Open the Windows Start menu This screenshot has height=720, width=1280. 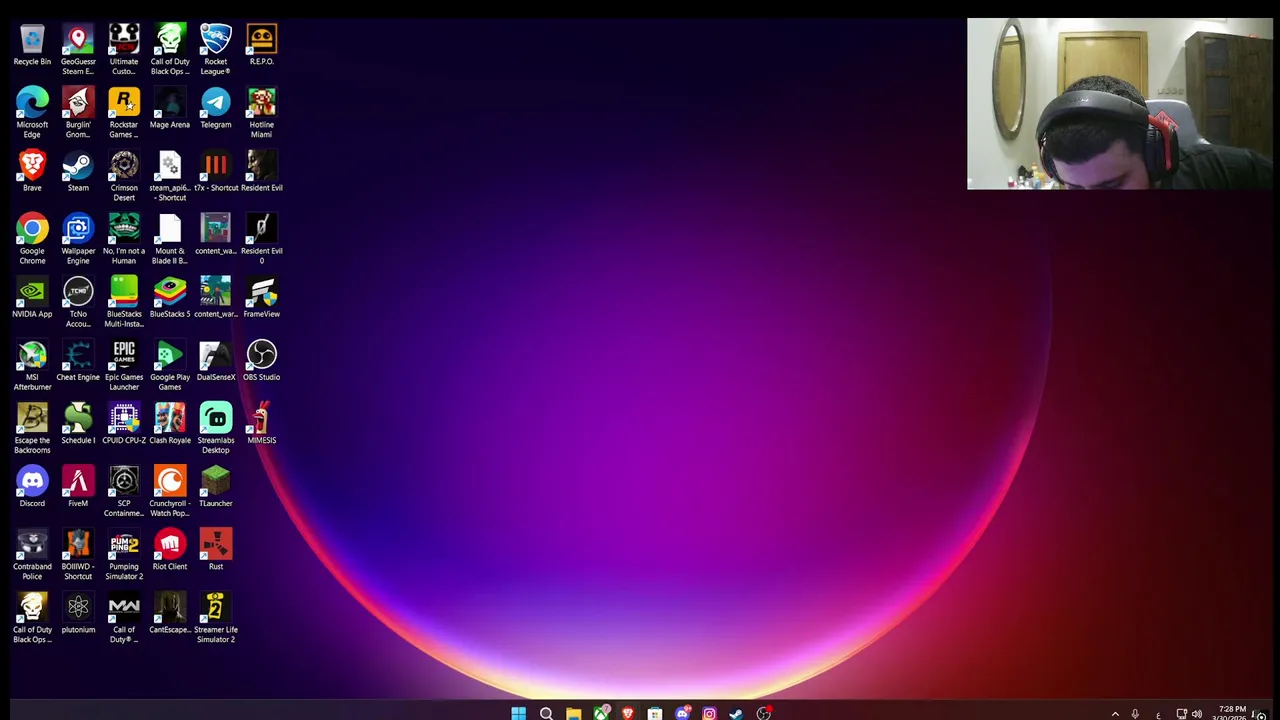(x=518, y=713)
